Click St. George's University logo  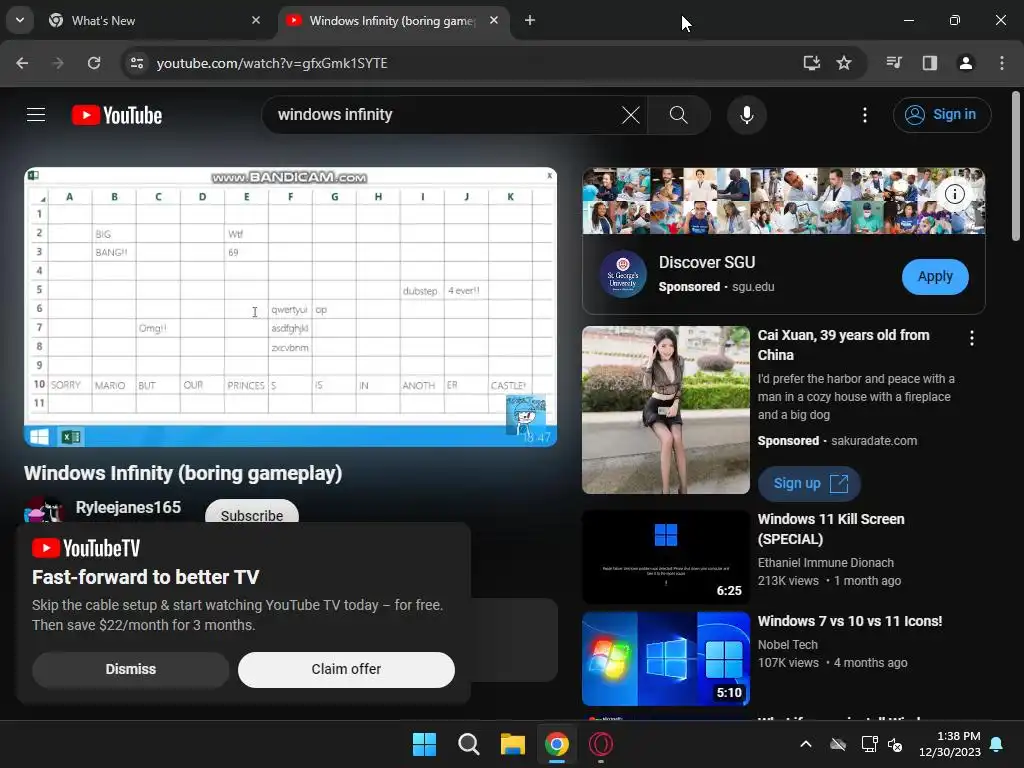[623, 274]
